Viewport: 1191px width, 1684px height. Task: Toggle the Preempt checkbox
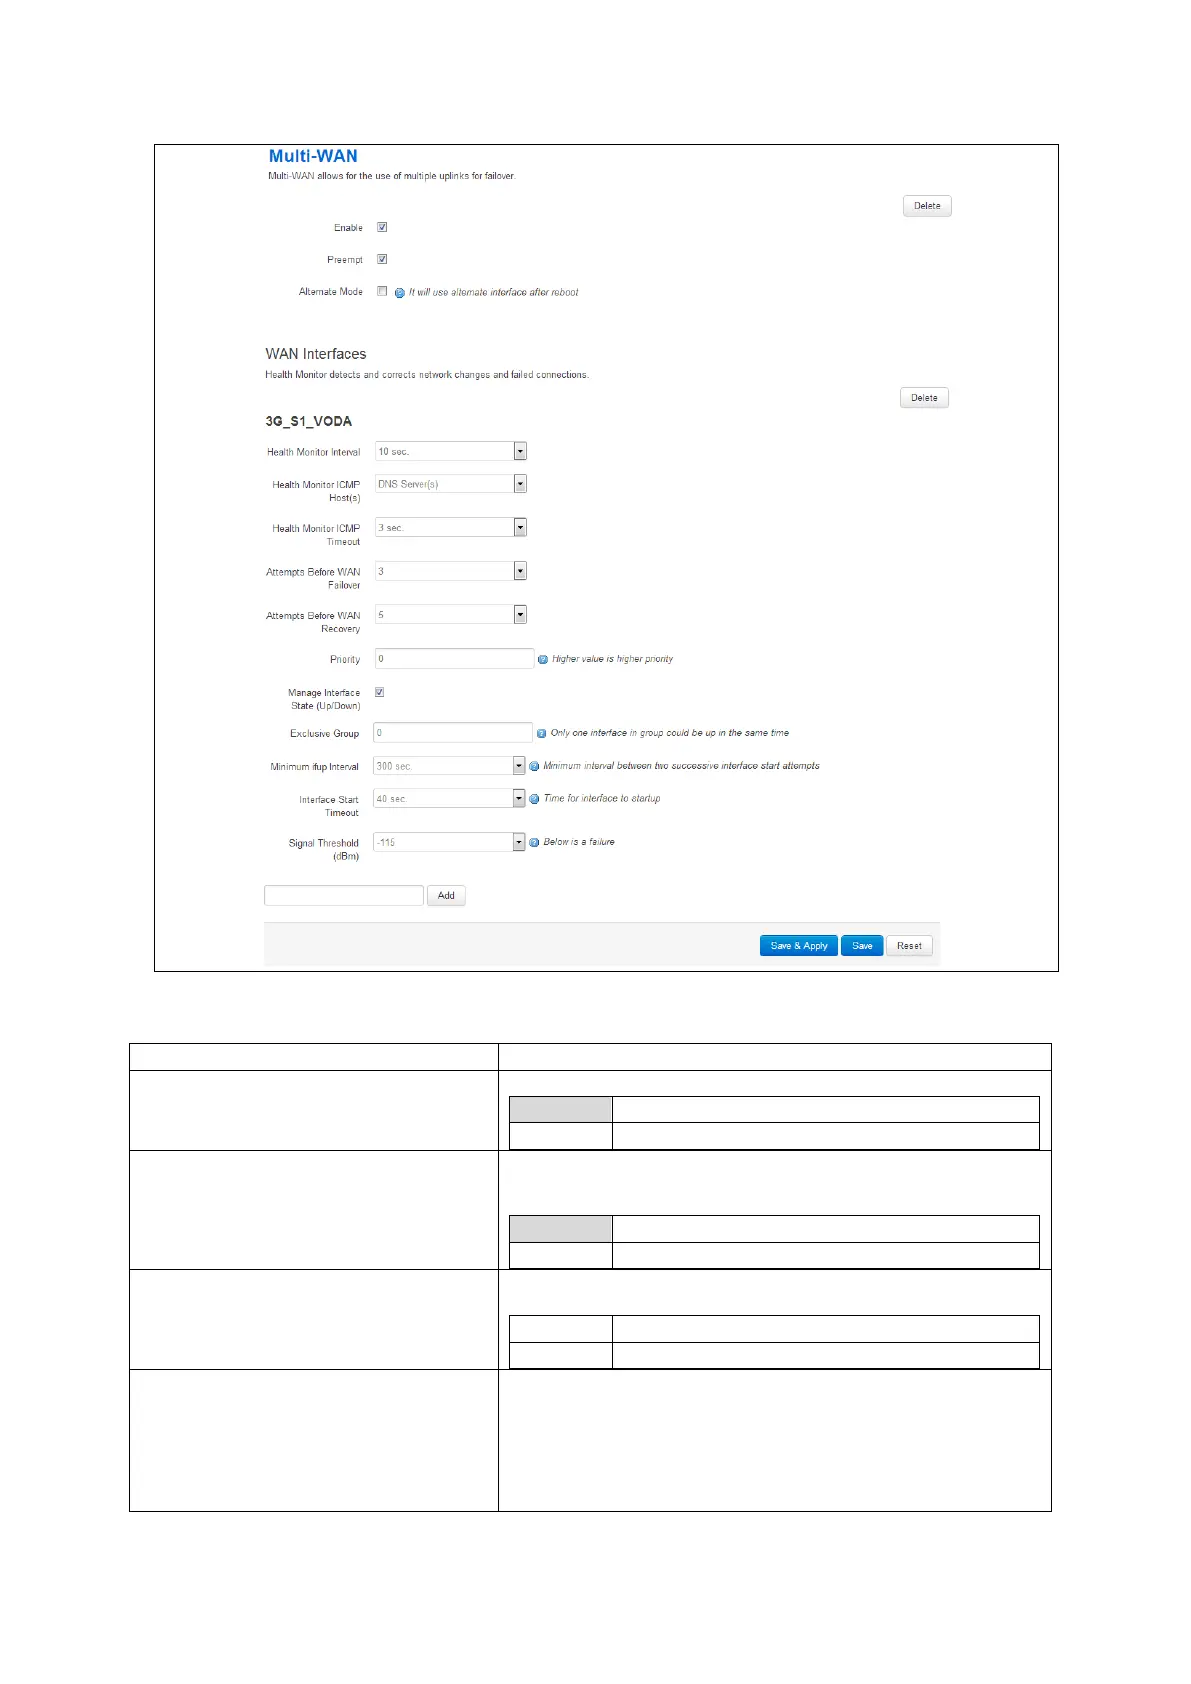(x=382, y=259)
